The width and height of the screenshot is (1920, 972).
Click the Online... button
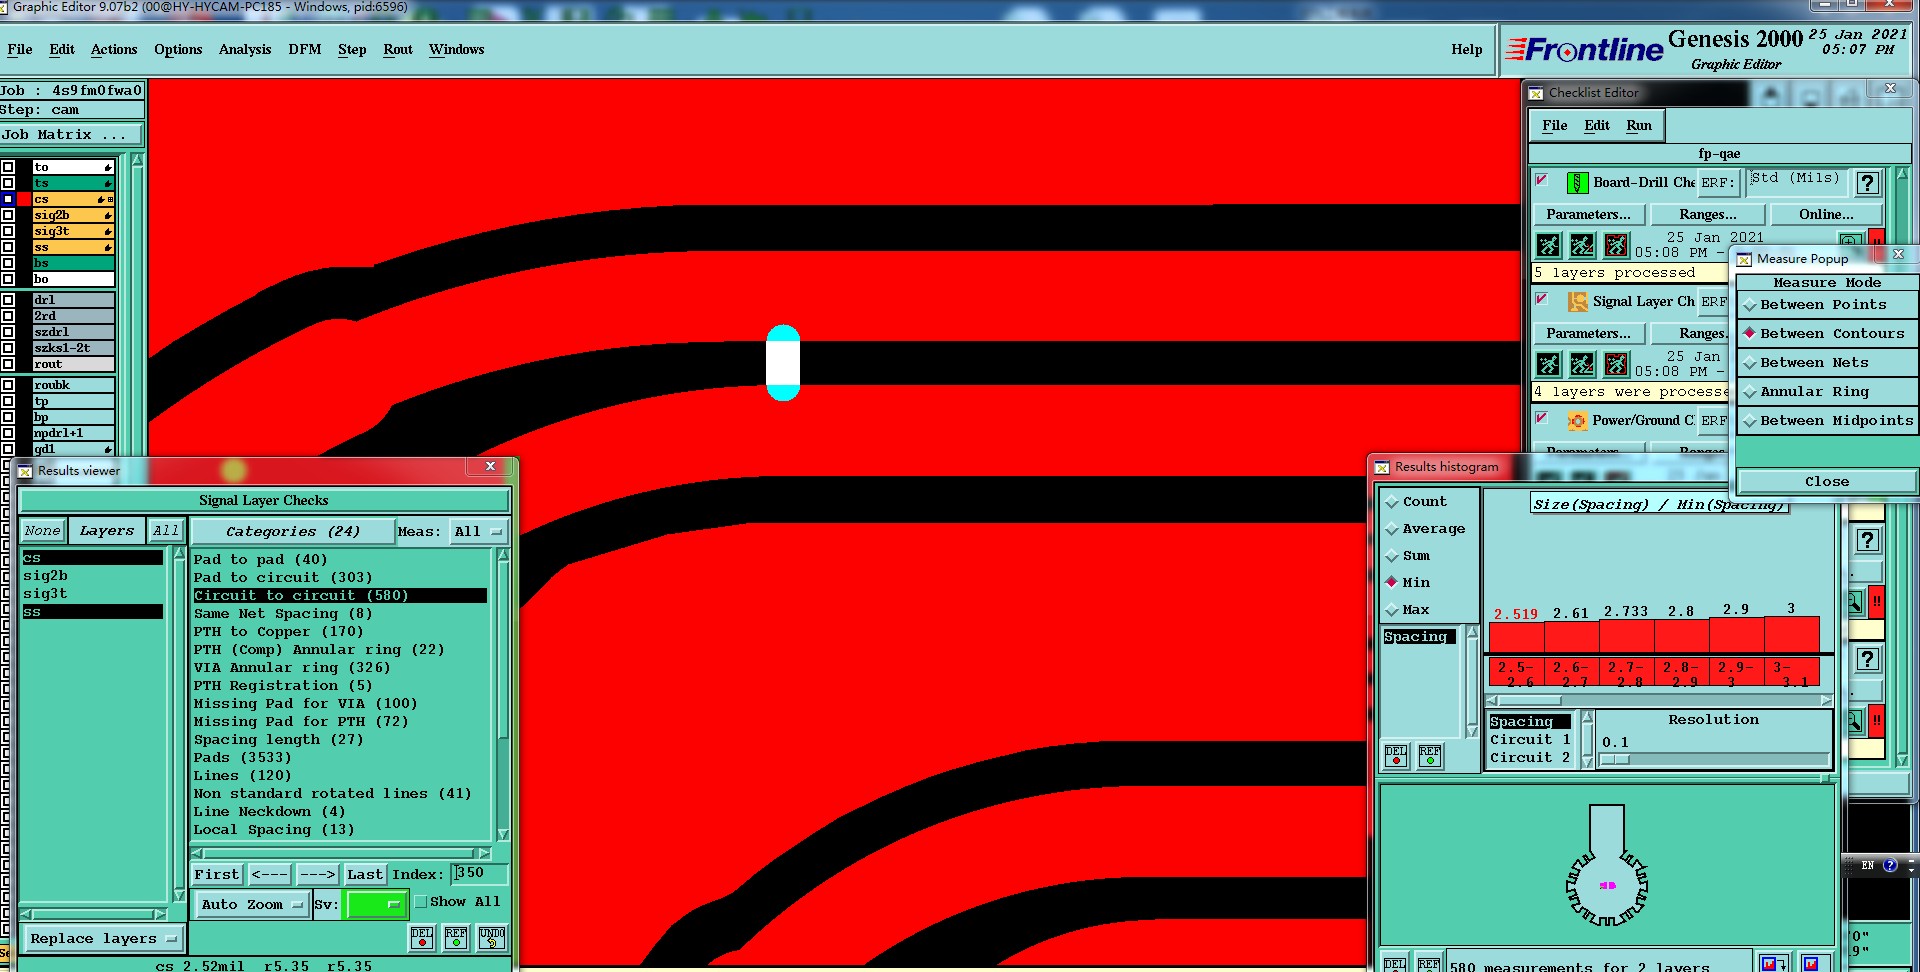click(1826, 214)
